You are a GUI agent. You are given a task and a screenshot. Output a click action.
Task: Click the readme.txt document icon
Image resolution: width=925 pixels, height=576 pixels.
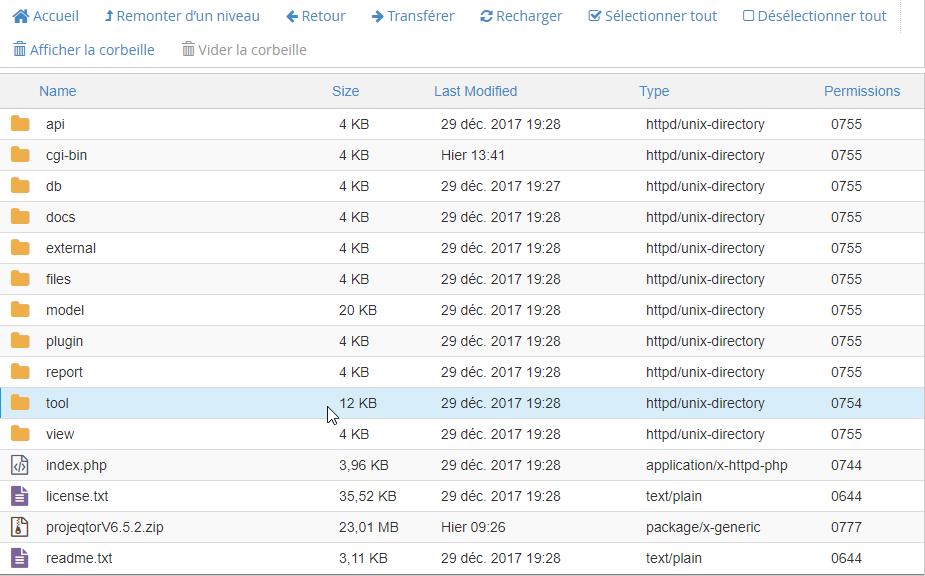click(20, 558)
